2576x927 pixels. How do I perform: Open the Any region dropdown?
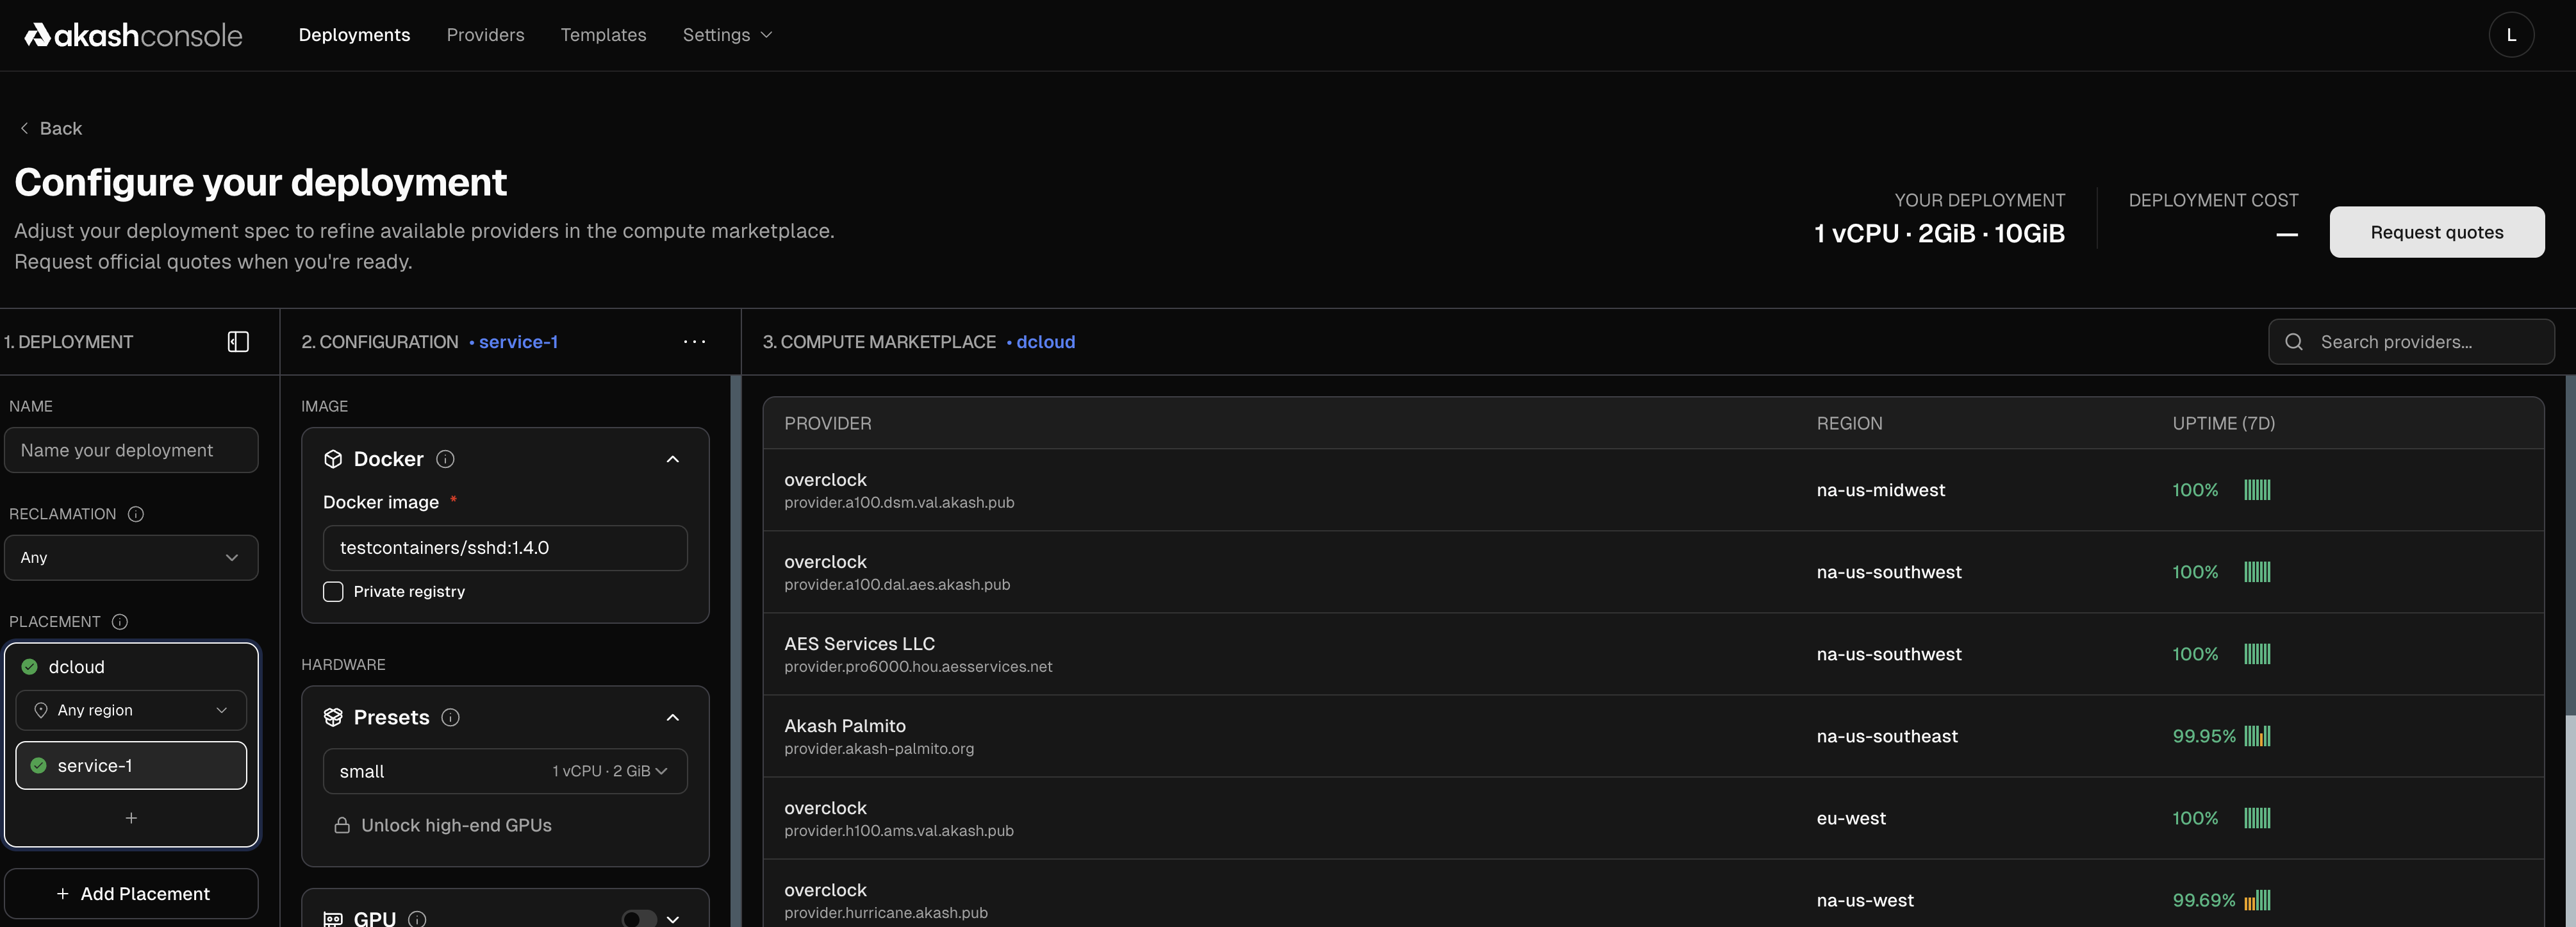[x=131, y=710]
